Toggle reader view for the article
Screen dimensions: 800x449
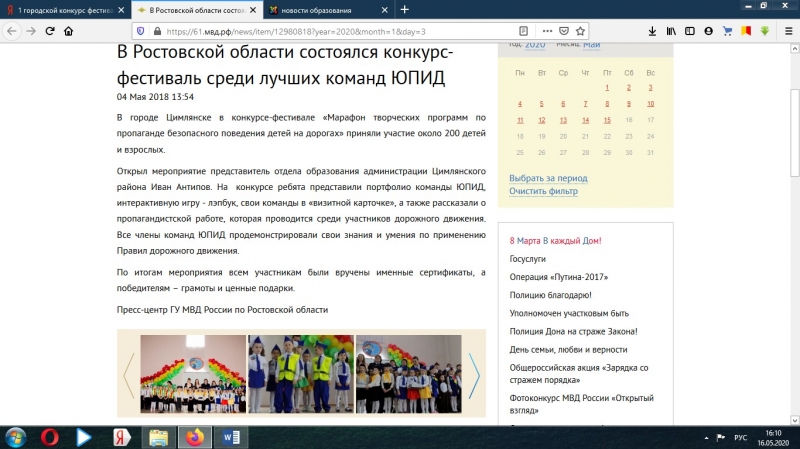[523, 31]
